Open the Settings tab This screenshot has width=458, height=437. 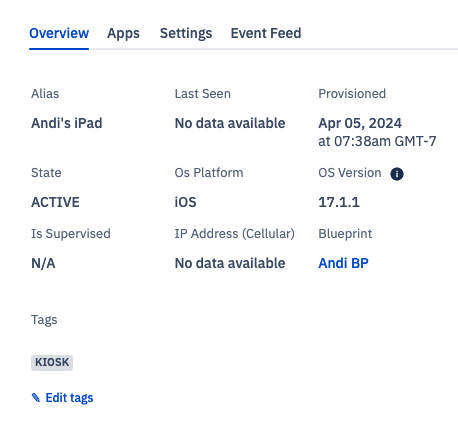pyautogui.click(x=186, y=33)
